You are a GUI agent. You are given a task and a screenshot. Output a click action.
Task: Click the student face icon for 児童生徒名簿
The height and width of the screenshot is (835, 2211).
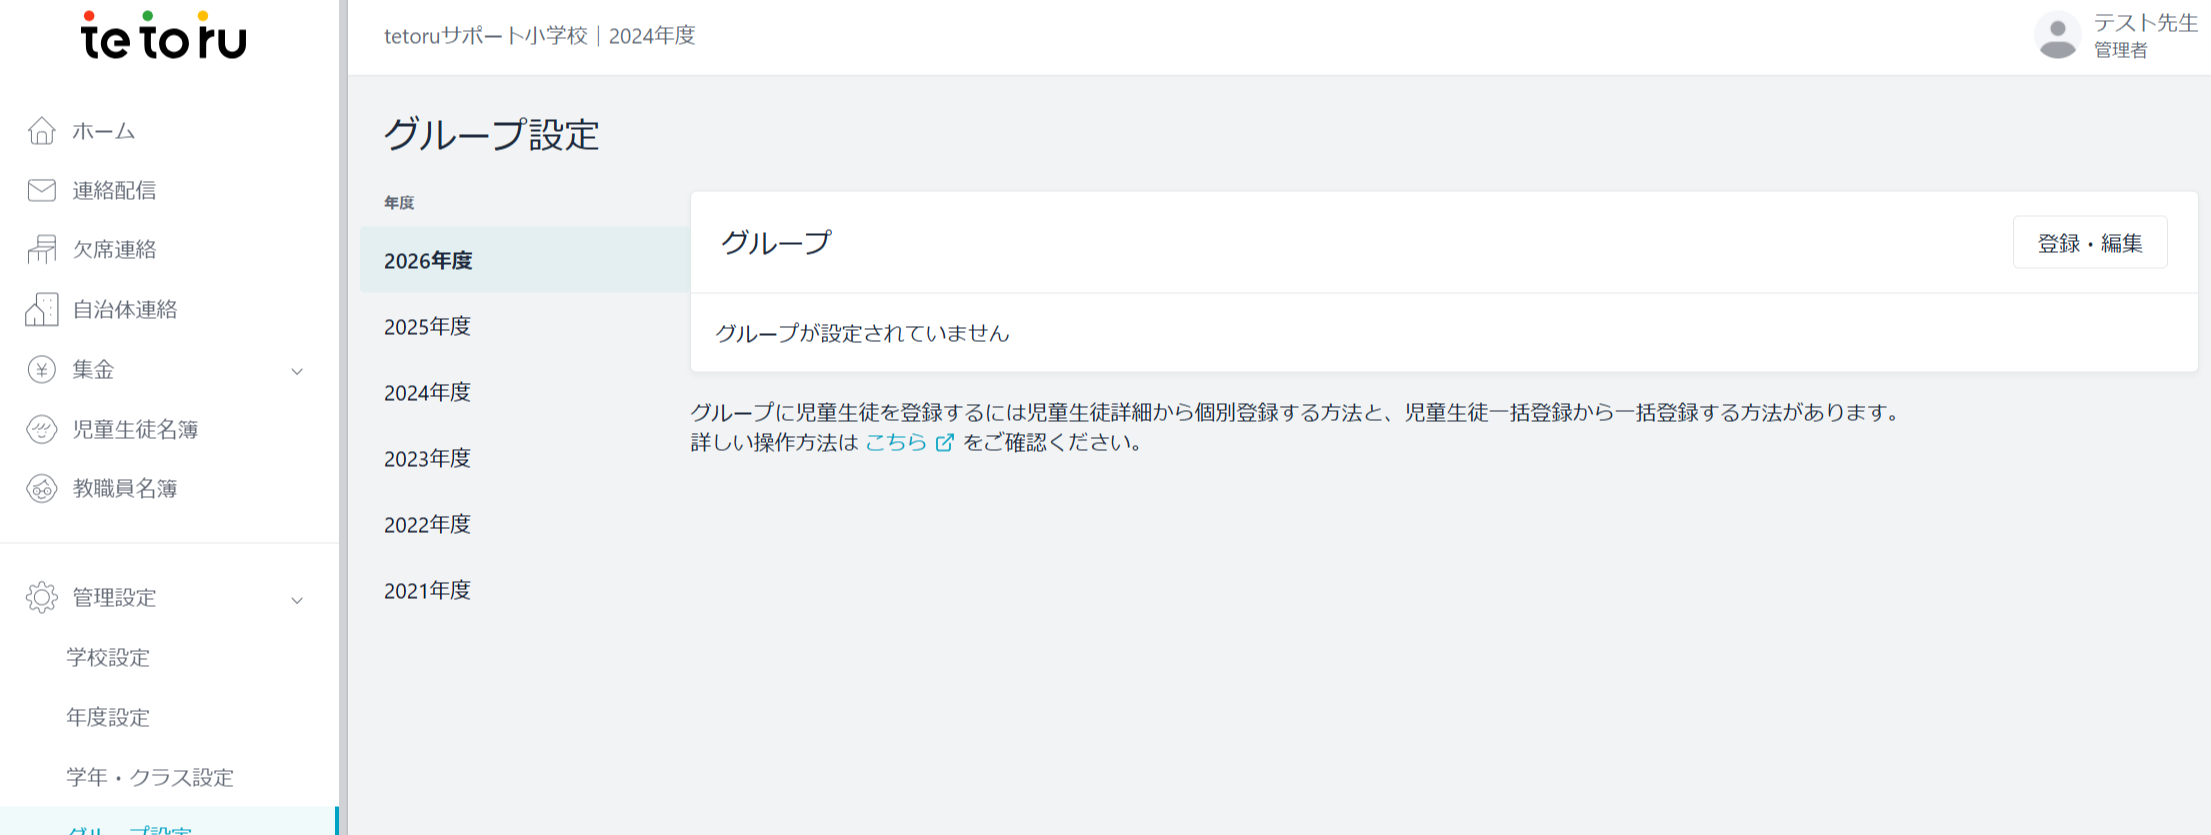coord(41,429)
